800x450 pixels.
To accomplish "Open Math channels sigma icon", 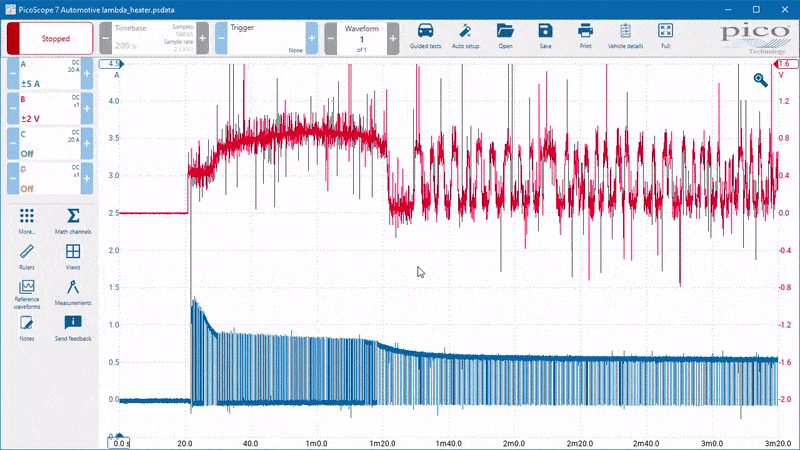I will pyautogui.click(x=73, y=216).
